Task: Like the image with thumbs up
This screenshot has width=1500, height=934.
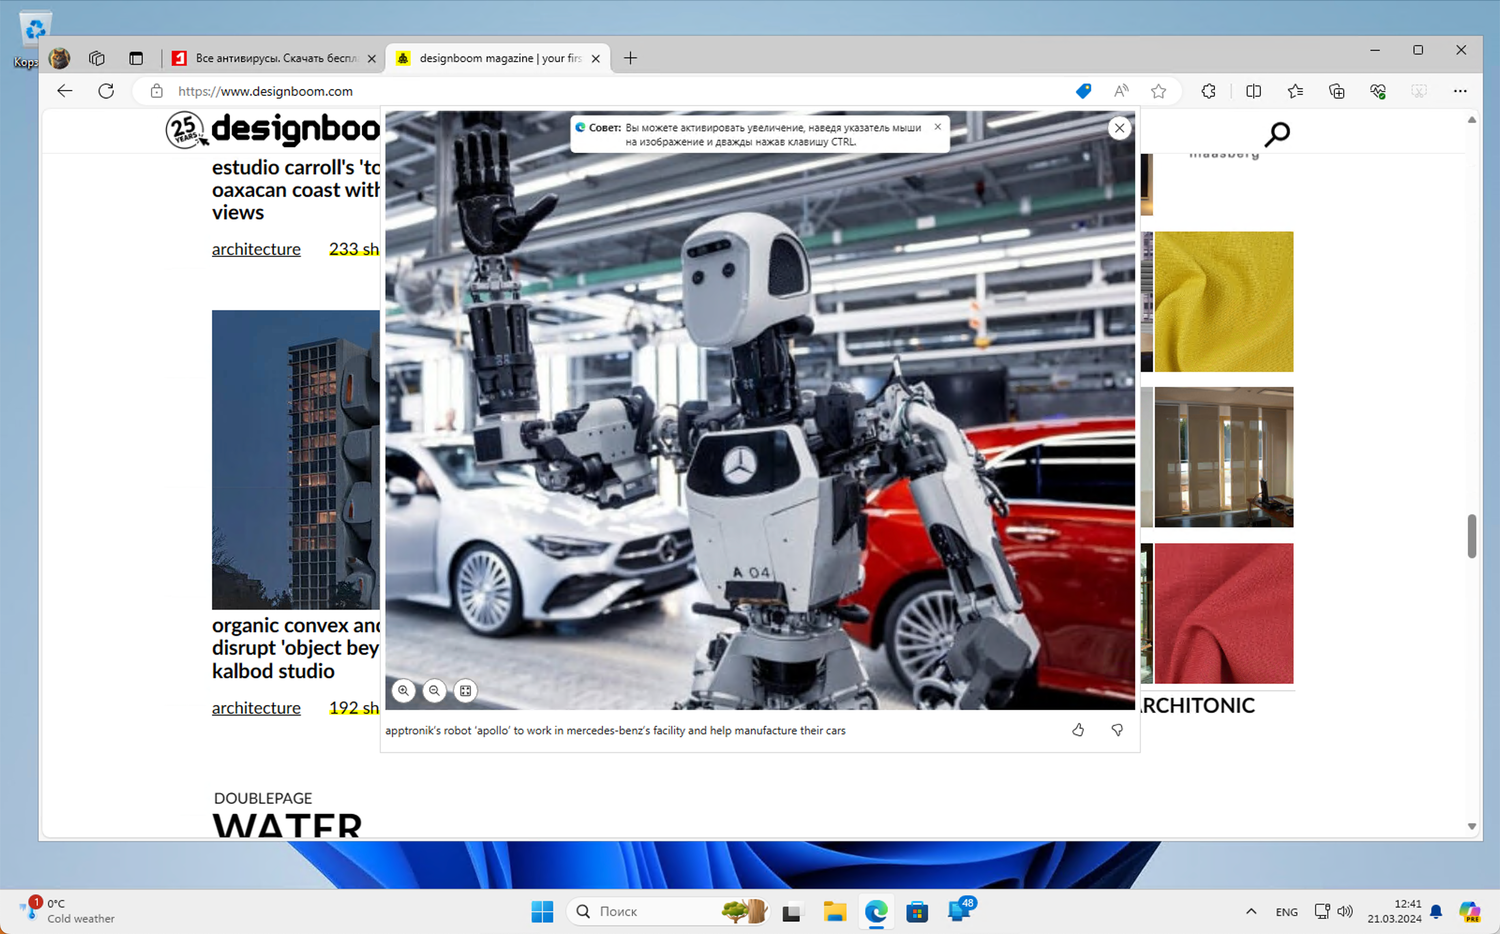Action: pyautogui.click(x=1078, y=730)
